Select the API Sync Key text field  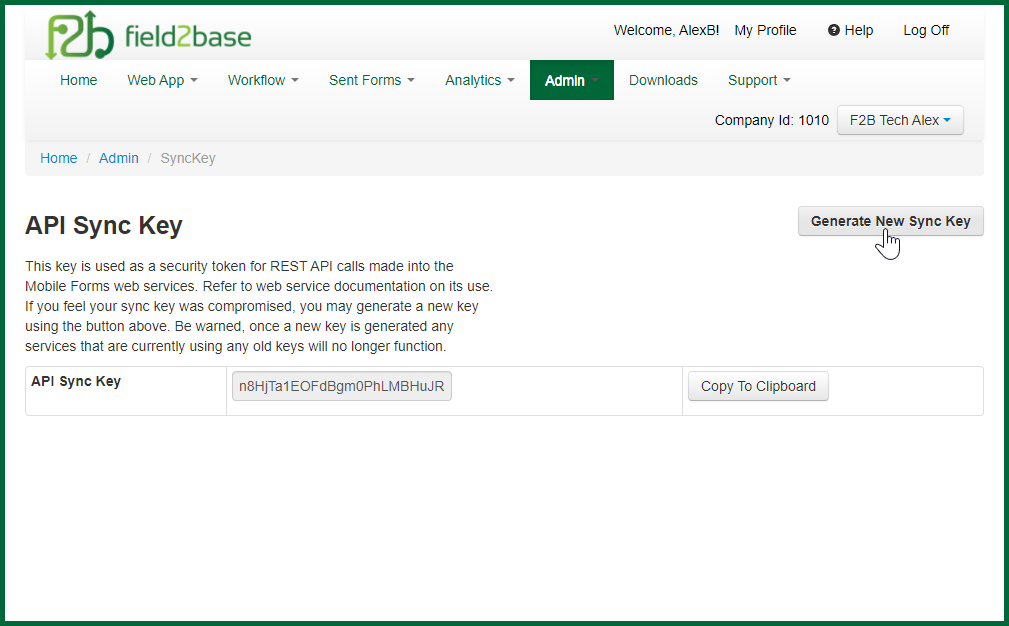click(x=341, y=385)
